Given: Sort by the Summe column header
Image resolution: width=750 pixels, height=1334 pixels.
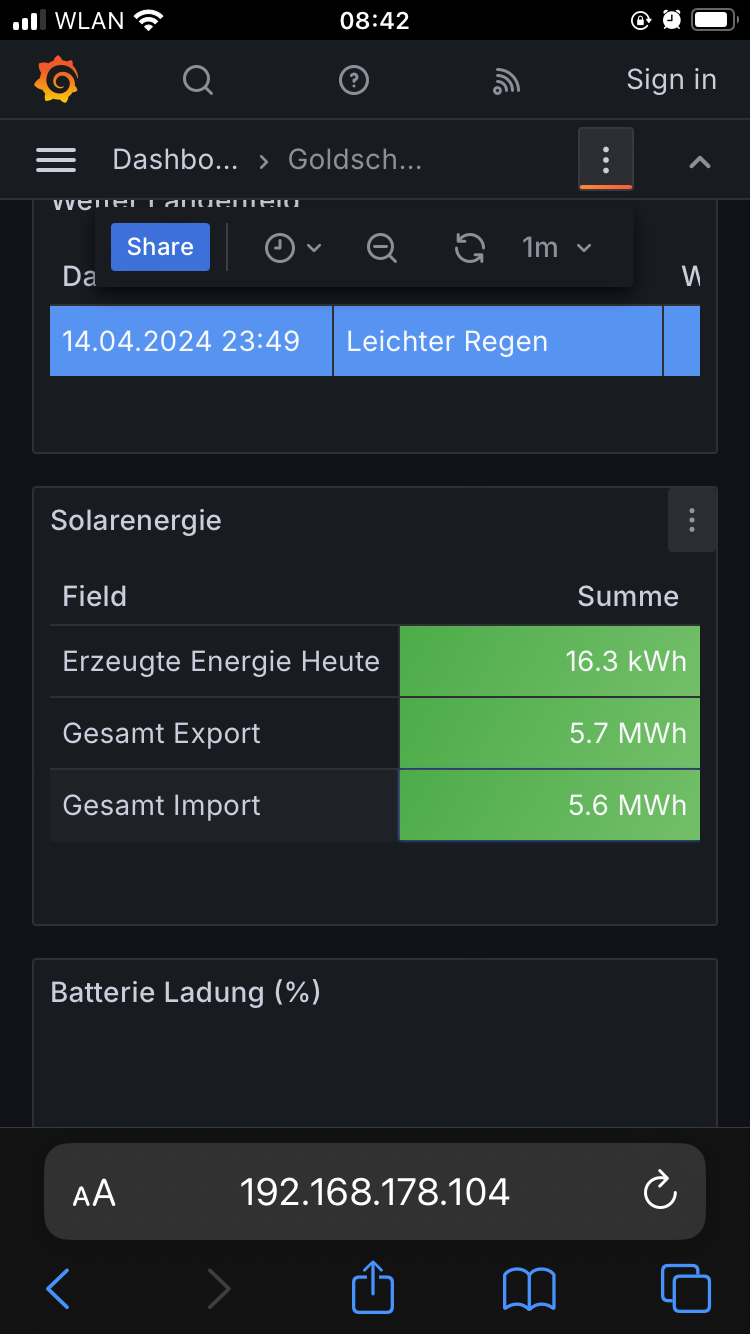Looking at the screenshot, I should pos(628,596).
